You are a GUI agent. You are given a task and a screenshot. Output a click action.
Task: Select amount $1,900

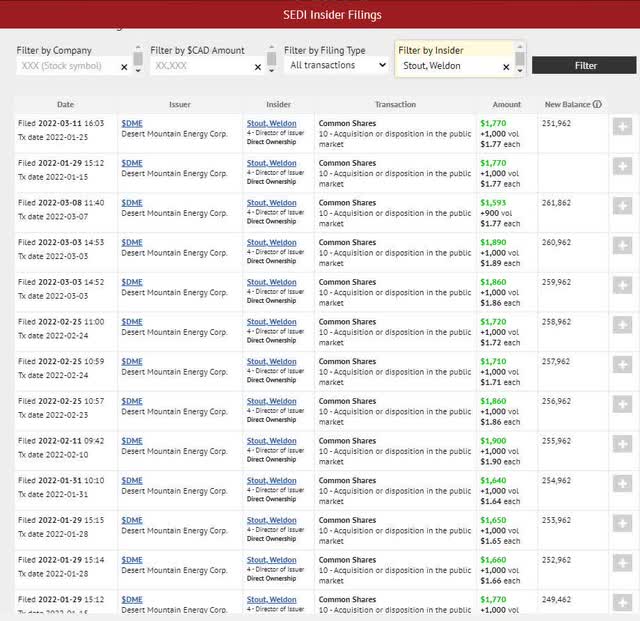pos(493,441)
